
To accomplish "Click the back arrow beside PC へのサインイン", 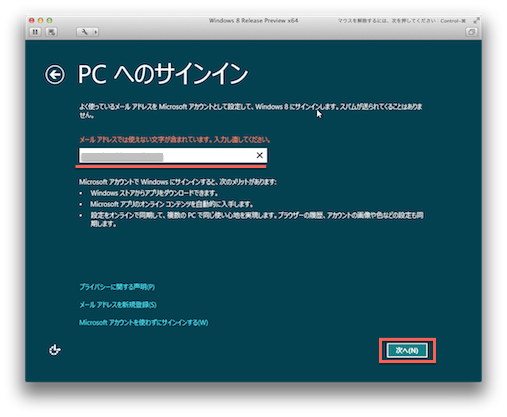I will click(55, 74).
